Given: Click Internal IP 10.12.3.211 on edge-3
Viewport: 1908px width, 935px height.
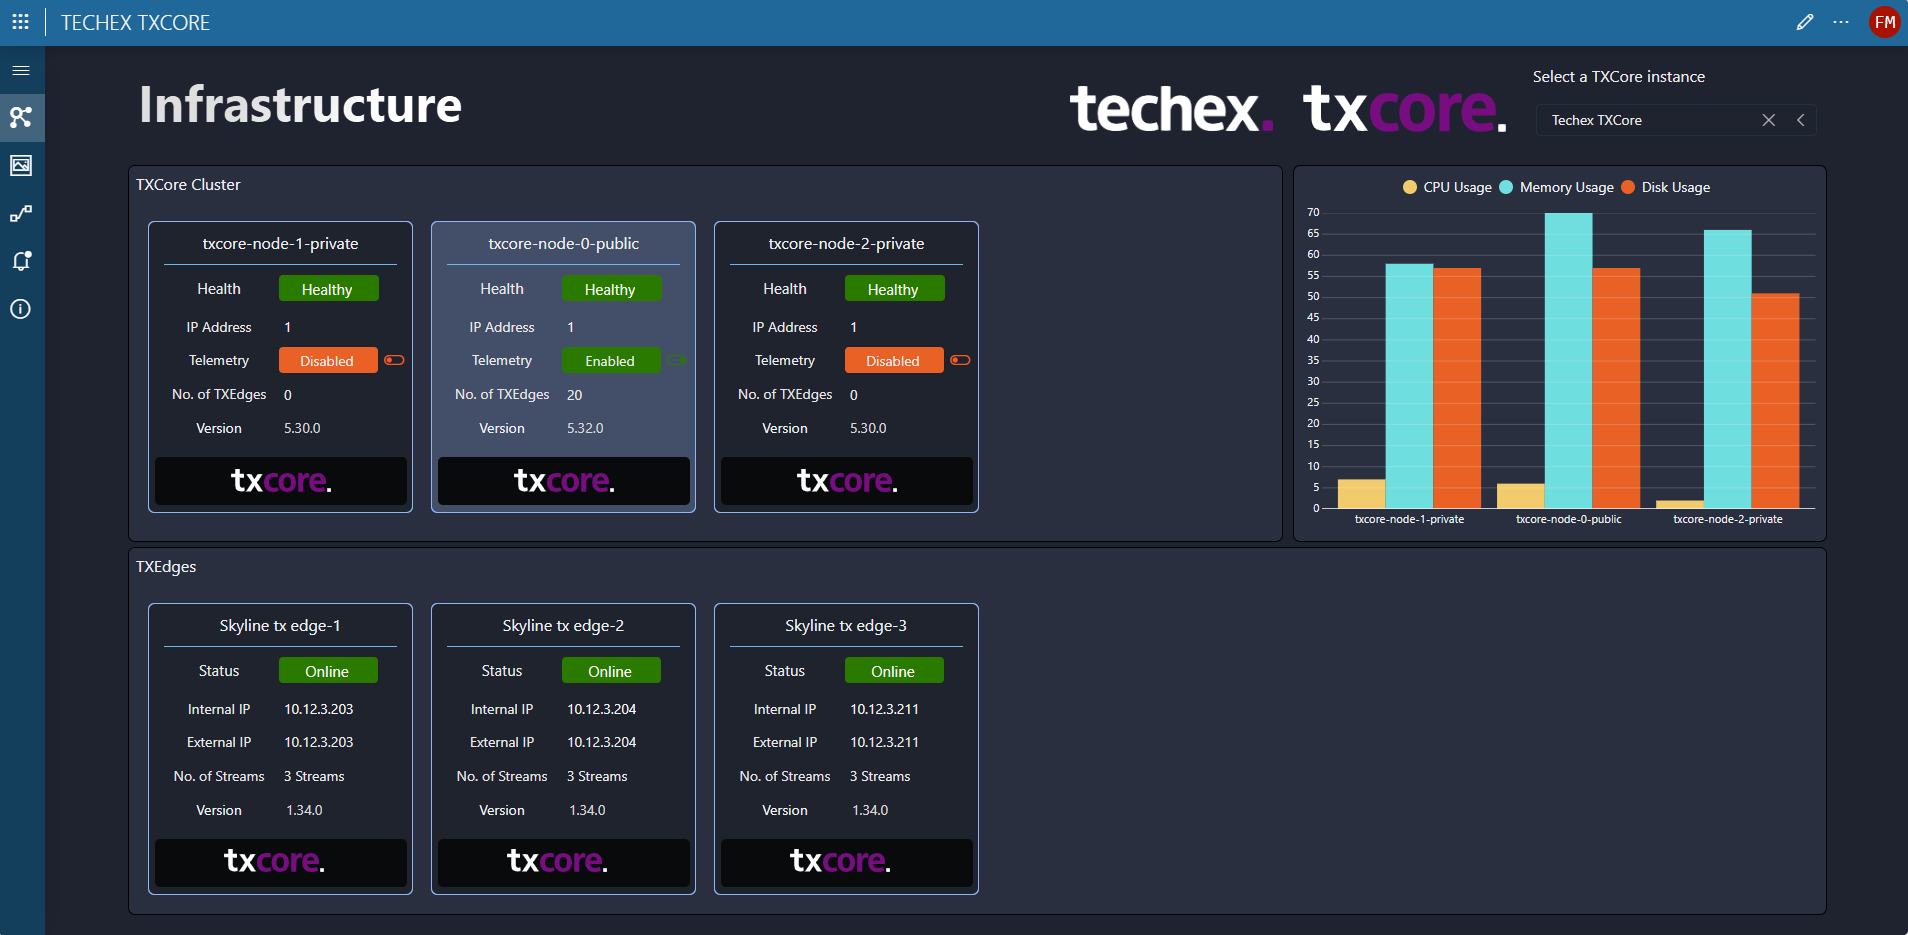Looking at the screenshot, I should pos(884,709).
